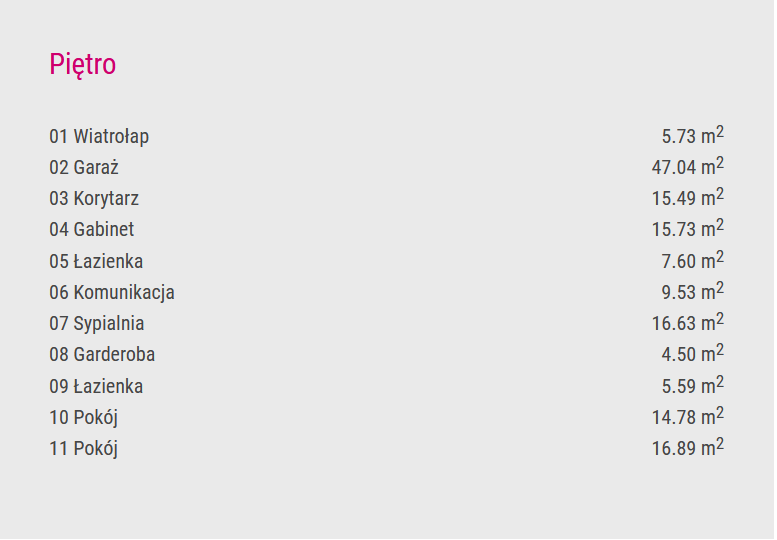
Task: Click the 06 Komunikacja list item
Action: [x=112, y=292]
